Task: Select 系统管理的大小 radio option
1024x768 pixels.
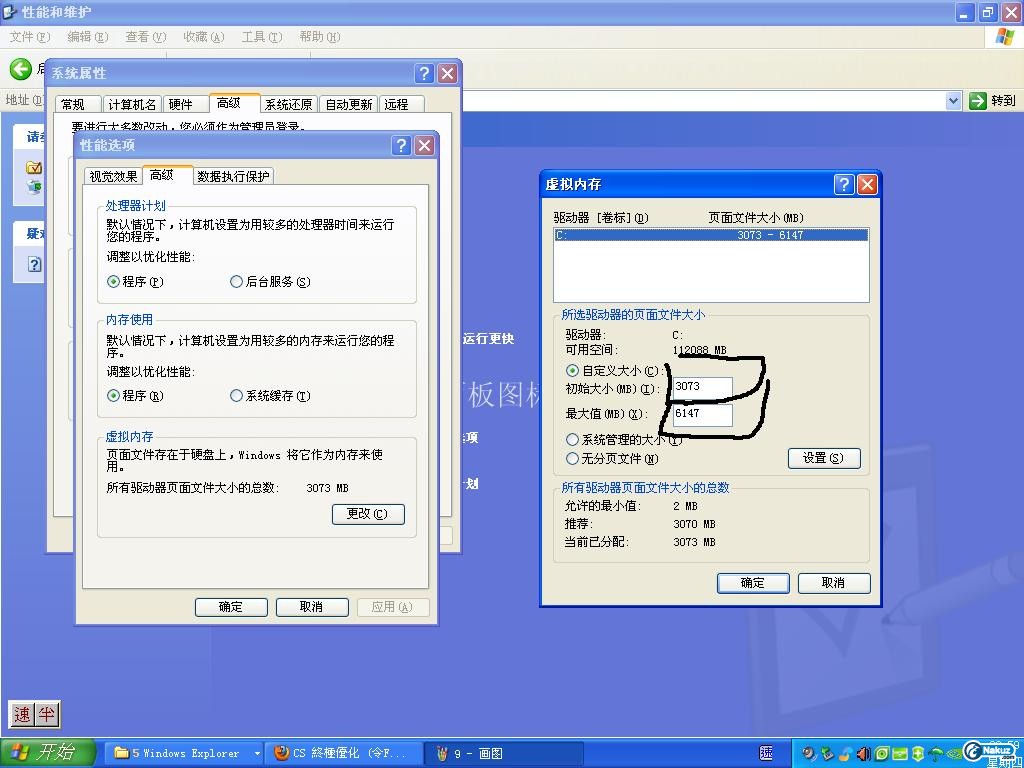Action: [623, 440]
